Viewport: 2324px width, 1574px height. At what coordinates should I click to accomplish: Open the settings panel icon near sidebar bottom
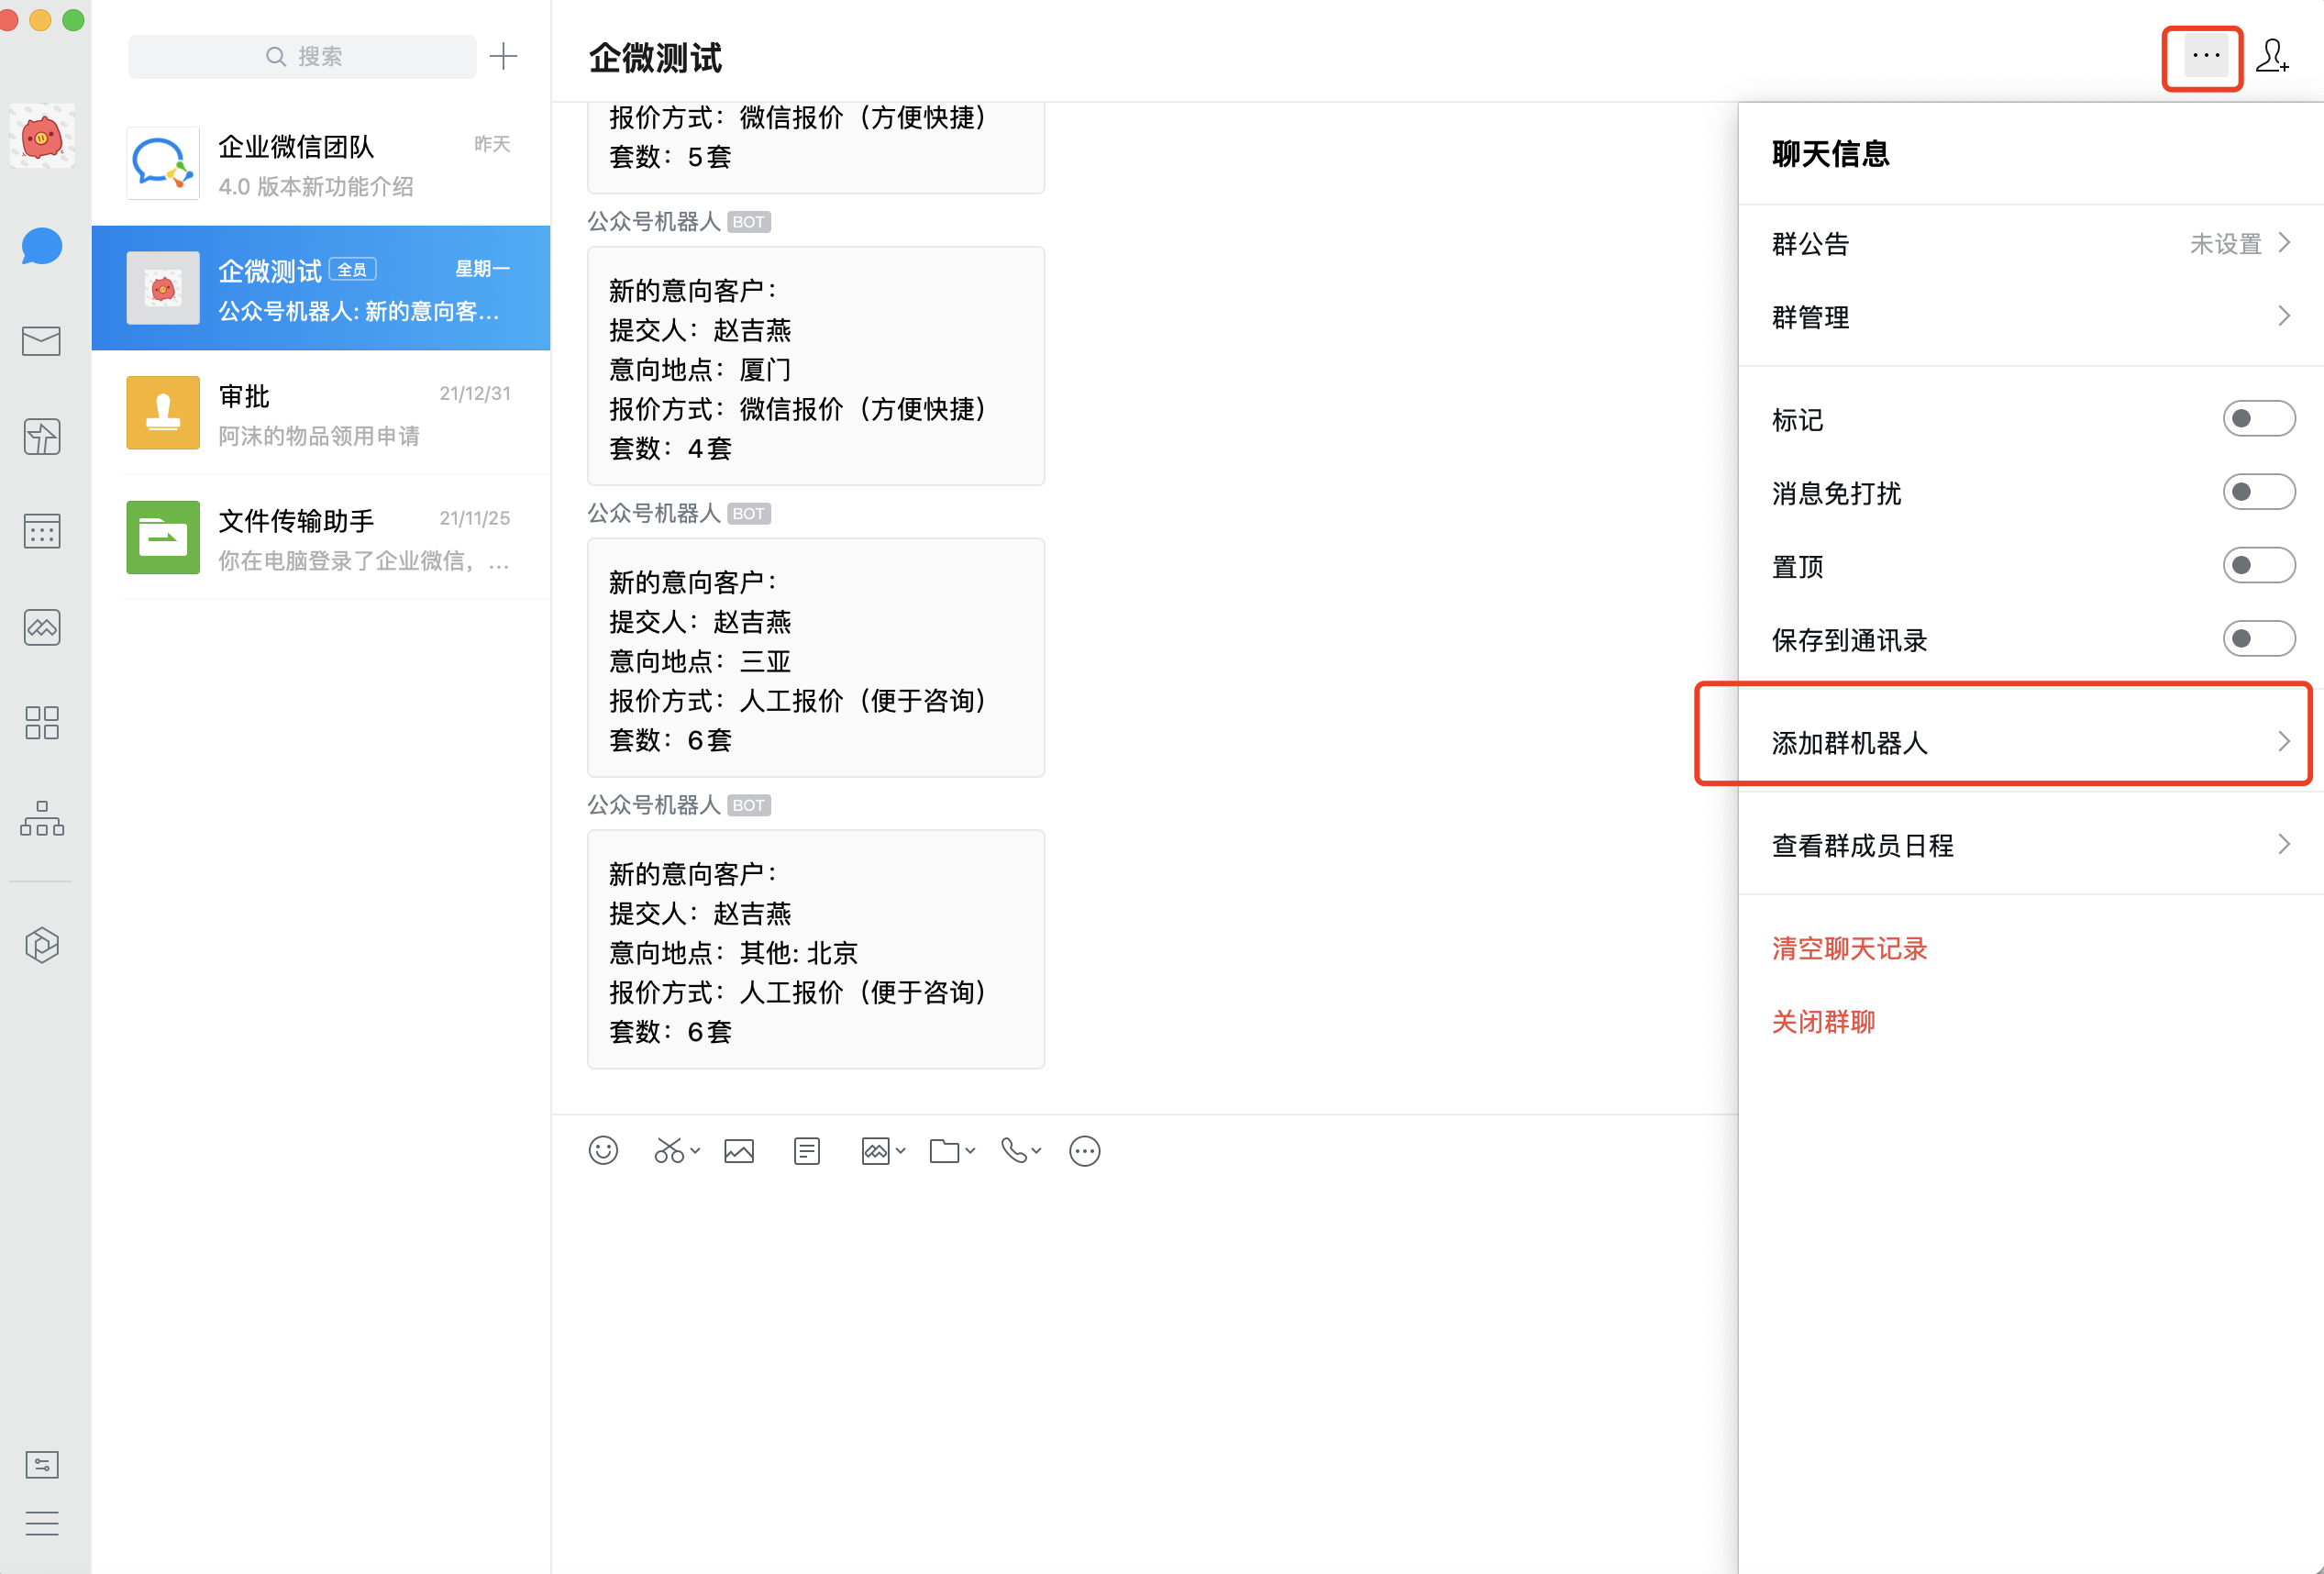tap(42, 1465)
